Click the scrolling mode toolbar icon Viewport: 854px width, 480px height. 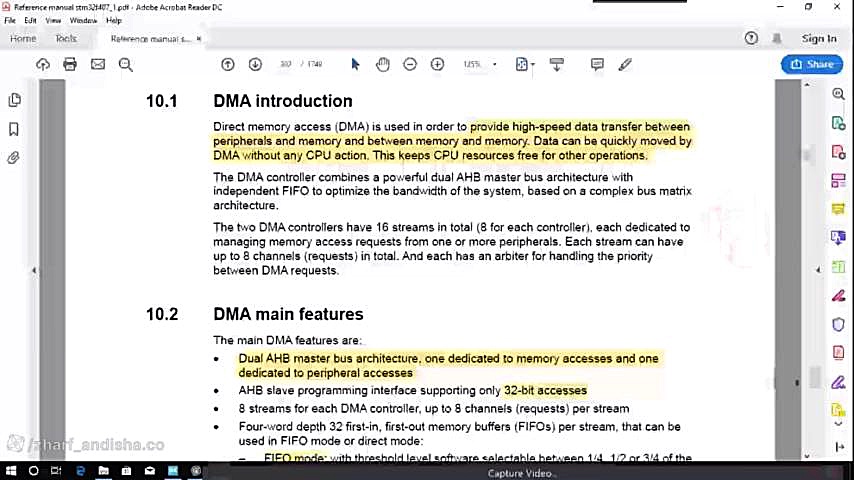point(557,64)
